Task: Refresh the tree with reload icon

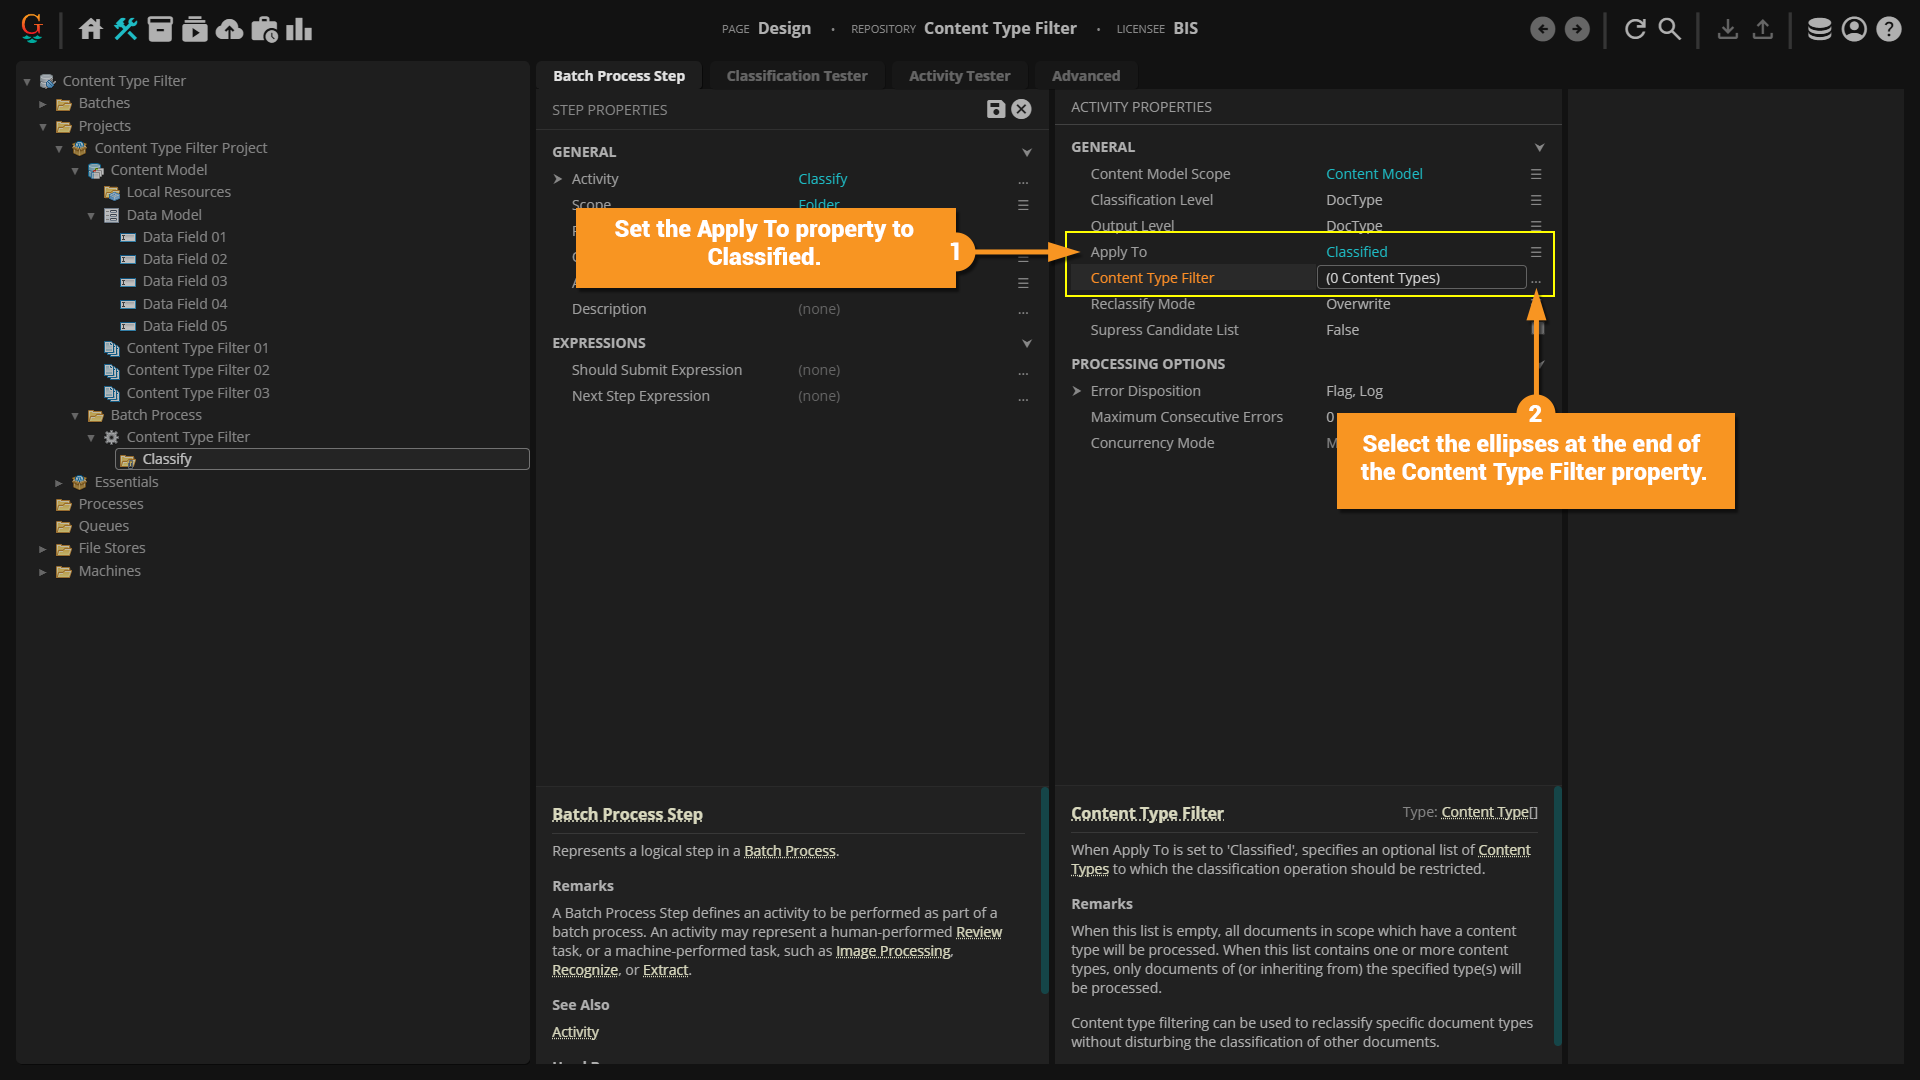Action: tap(1635, 29)
